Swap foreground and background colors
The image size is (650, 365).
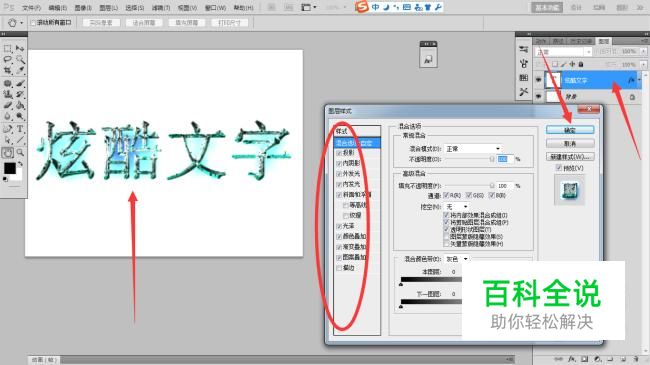pos(20,164)
